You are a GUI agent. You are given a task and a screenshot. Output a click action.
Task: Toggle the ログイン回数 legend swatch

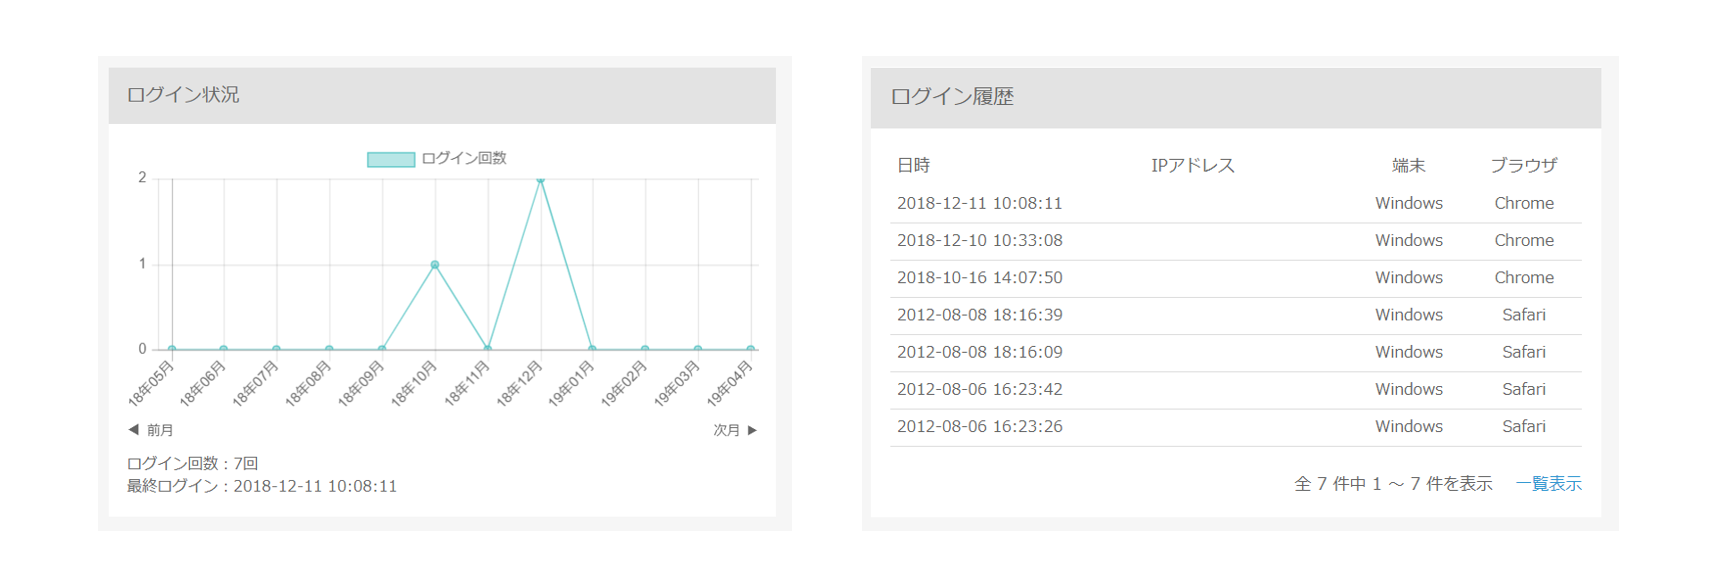(x=391, y=159)
